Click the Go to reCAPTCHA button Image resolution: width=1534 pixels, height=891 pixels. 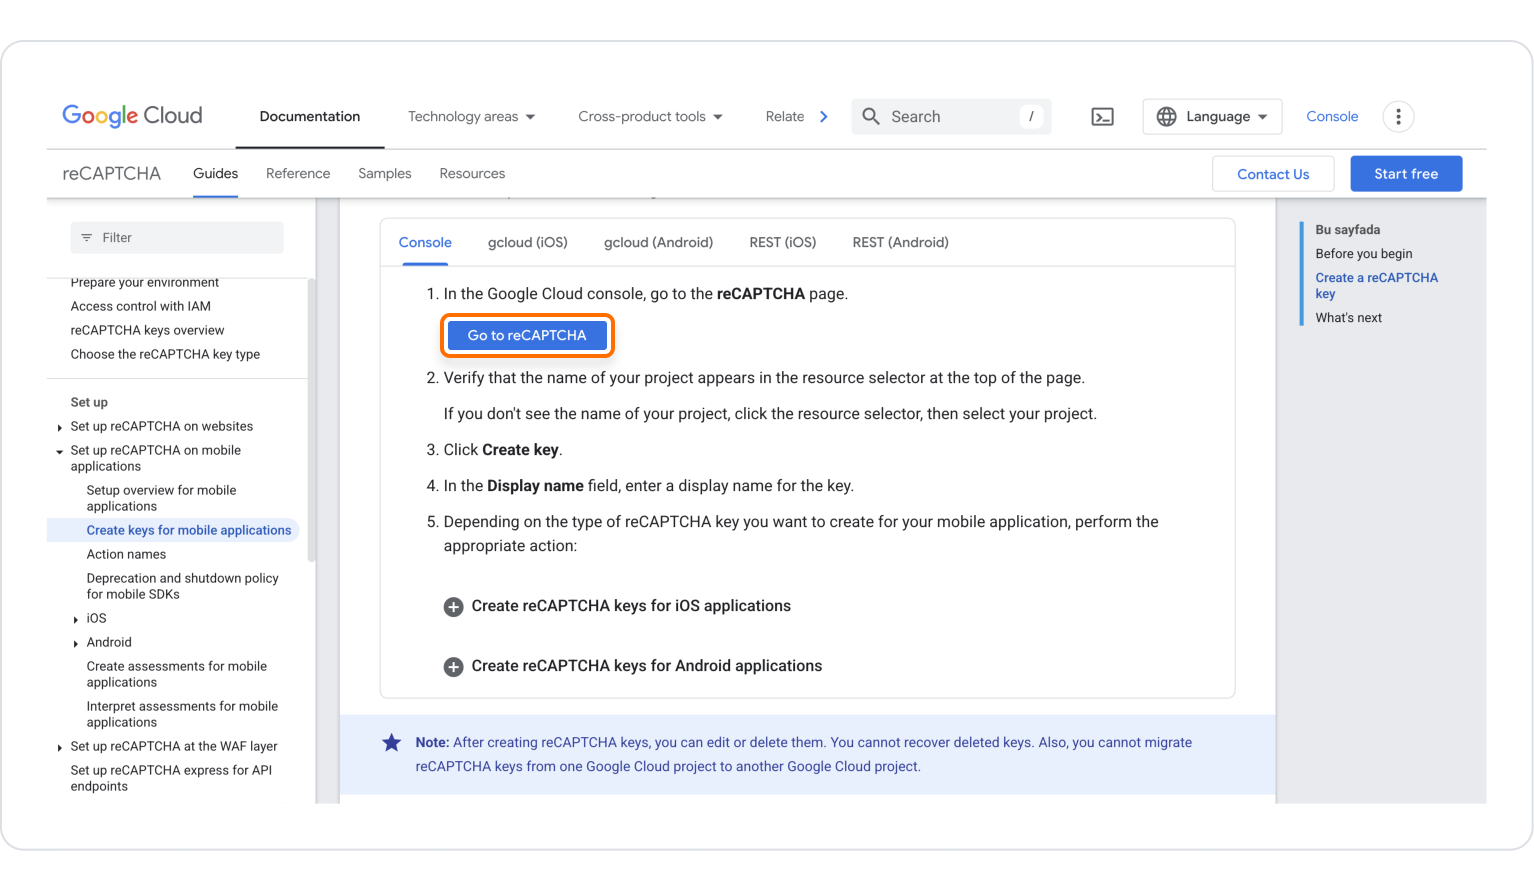point(527,335)
